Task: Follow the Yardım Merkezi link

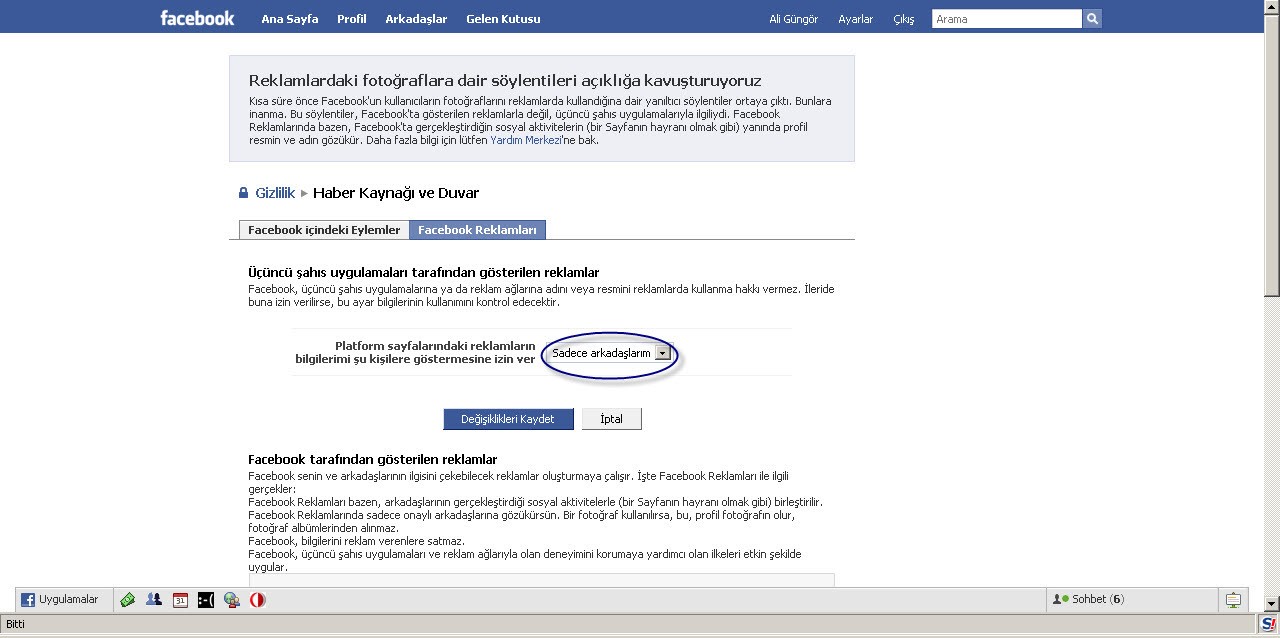Action: coord(525,140)
